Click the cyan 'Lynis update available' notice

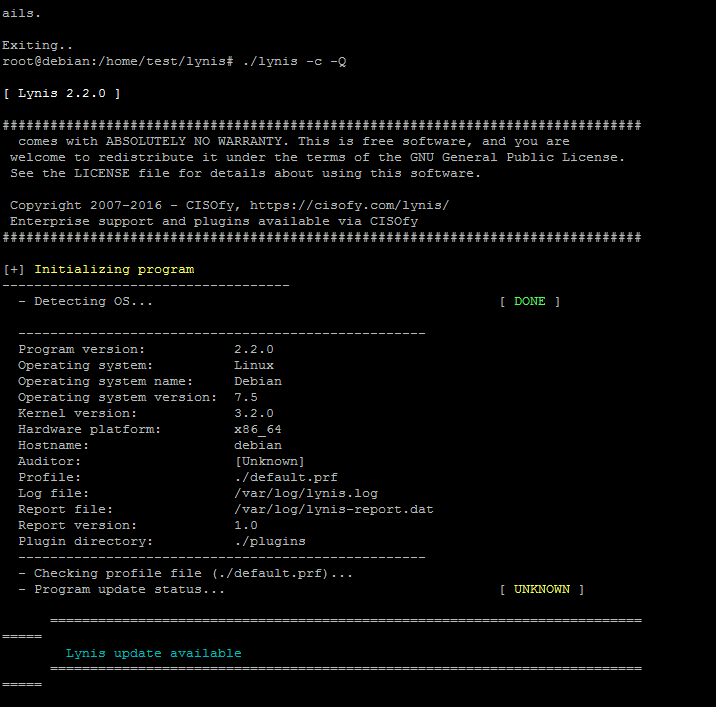[153, 653]
